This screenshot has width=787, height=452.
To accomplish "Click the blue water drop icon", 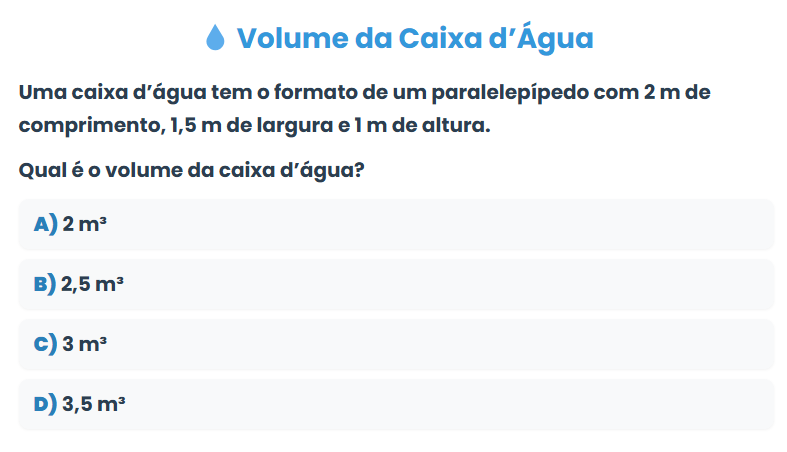I will 215,38.
